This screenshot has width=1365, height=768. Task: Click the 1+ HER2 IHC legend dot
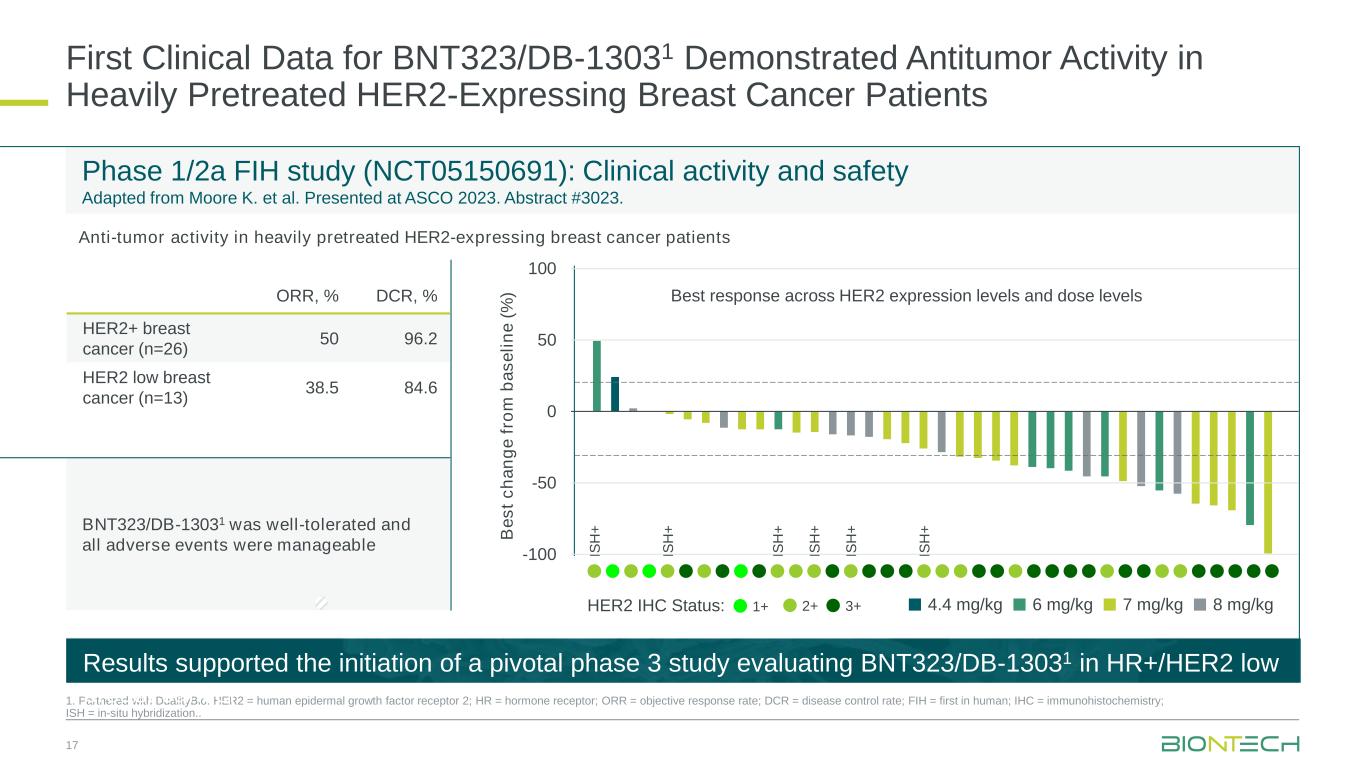tap(741, 605)
